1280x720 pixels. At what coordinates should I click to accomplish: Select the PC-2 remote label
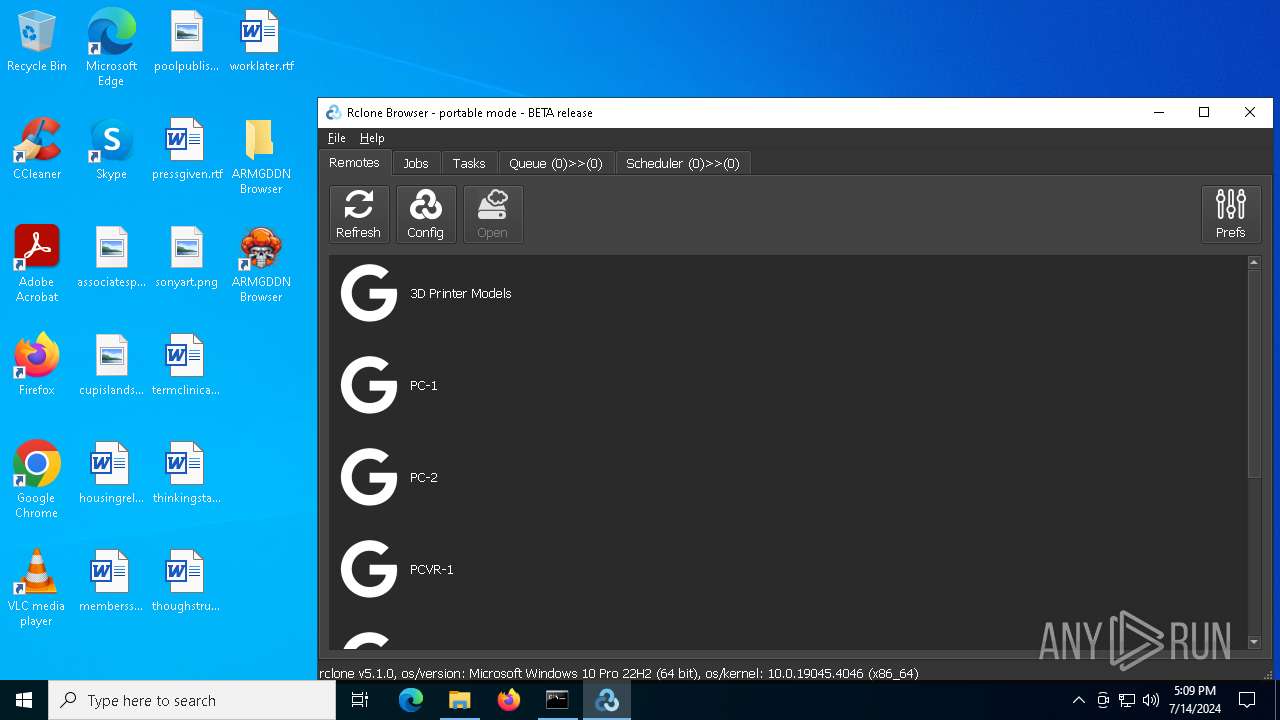[423, 477]
